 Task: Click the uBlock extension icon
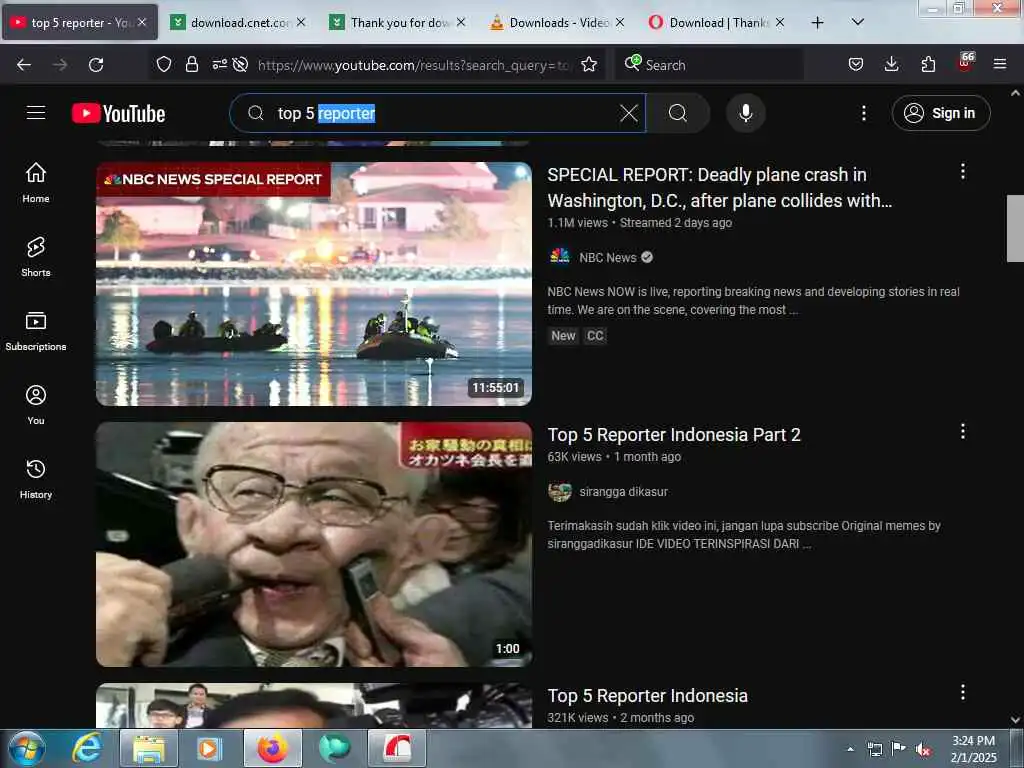[965, 62]
